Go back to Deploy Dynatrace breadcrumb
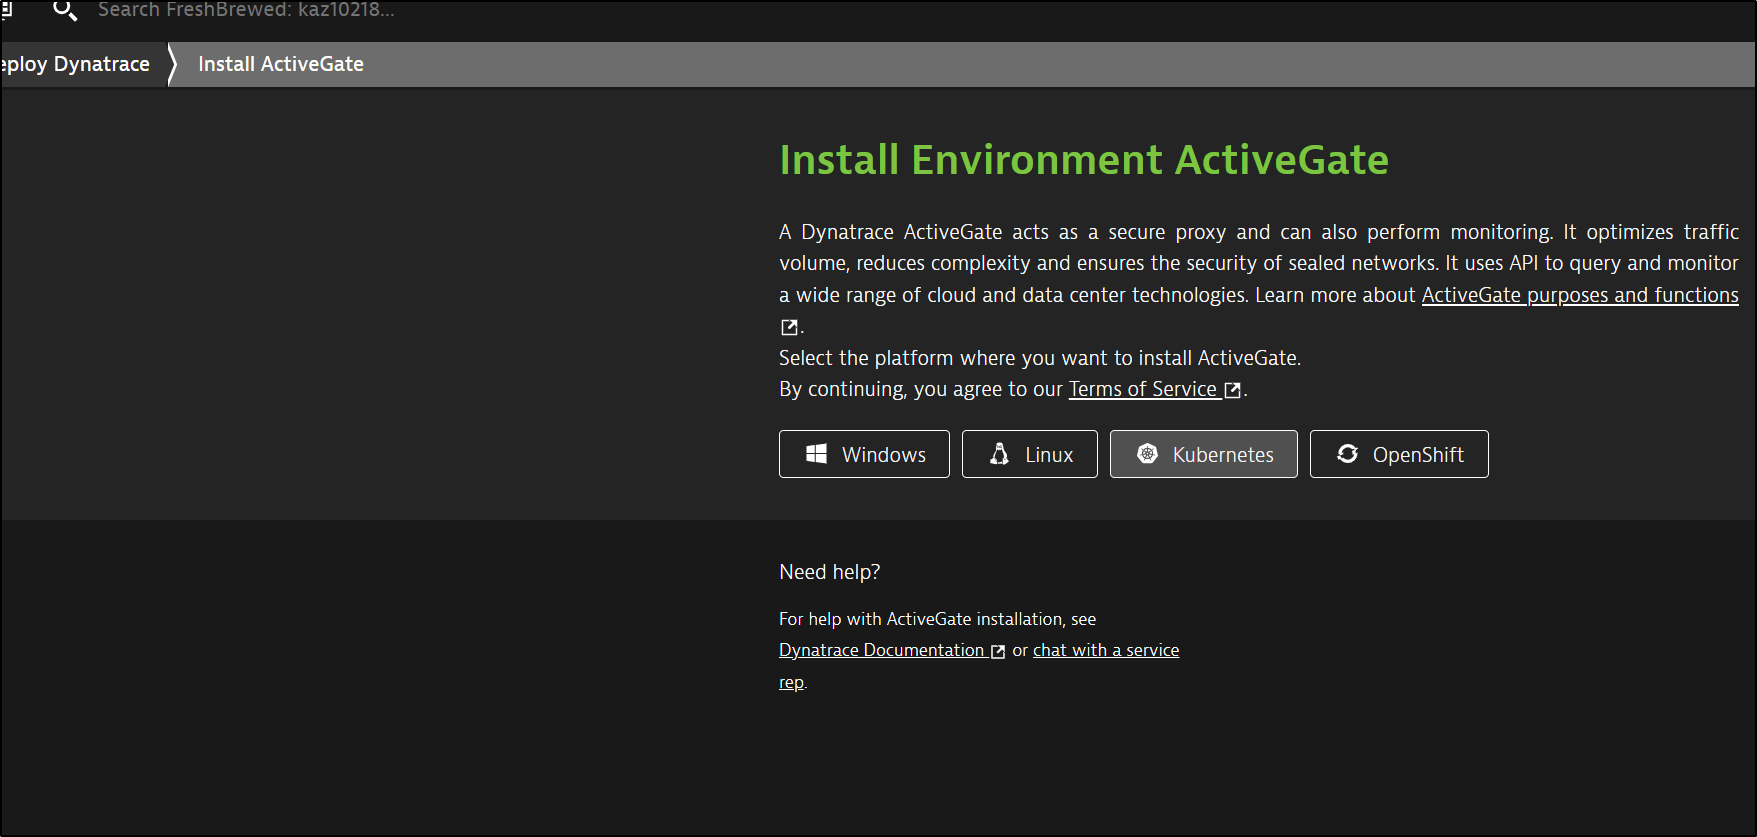1757x837 pixels. (x=76, y=64)
